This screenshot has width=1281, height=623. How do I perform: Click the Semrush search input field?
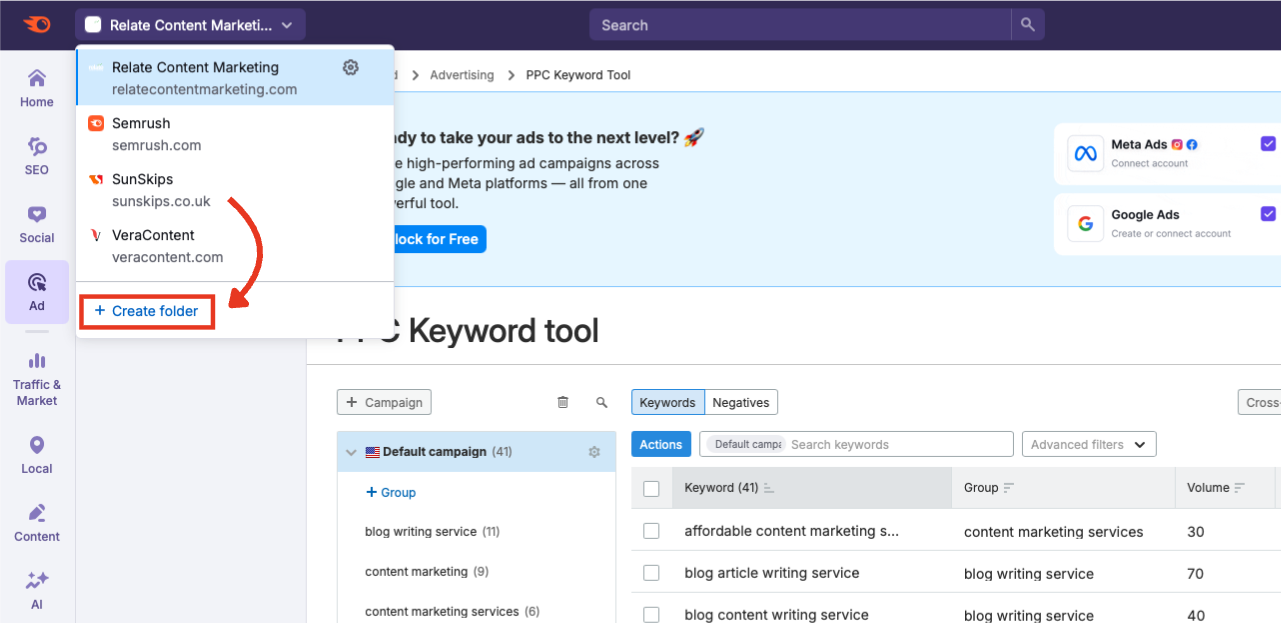coord(800,24)
